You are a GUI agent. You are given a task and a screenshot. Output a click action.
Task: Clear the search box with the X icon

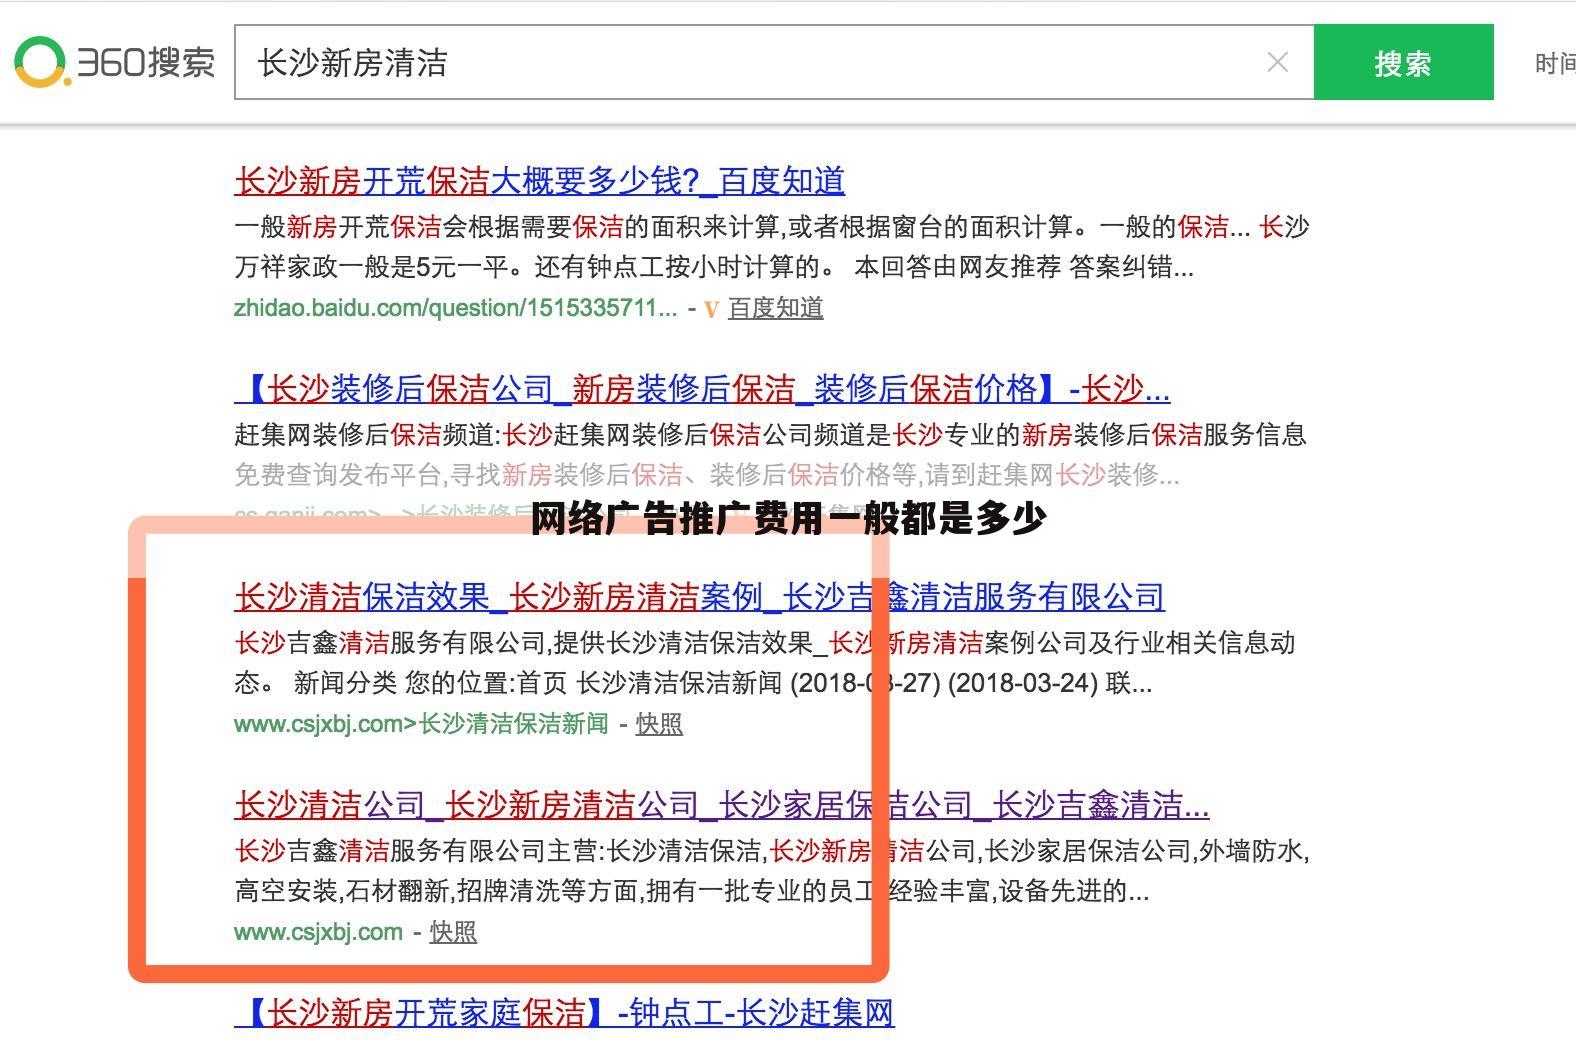click(1277, 62)
